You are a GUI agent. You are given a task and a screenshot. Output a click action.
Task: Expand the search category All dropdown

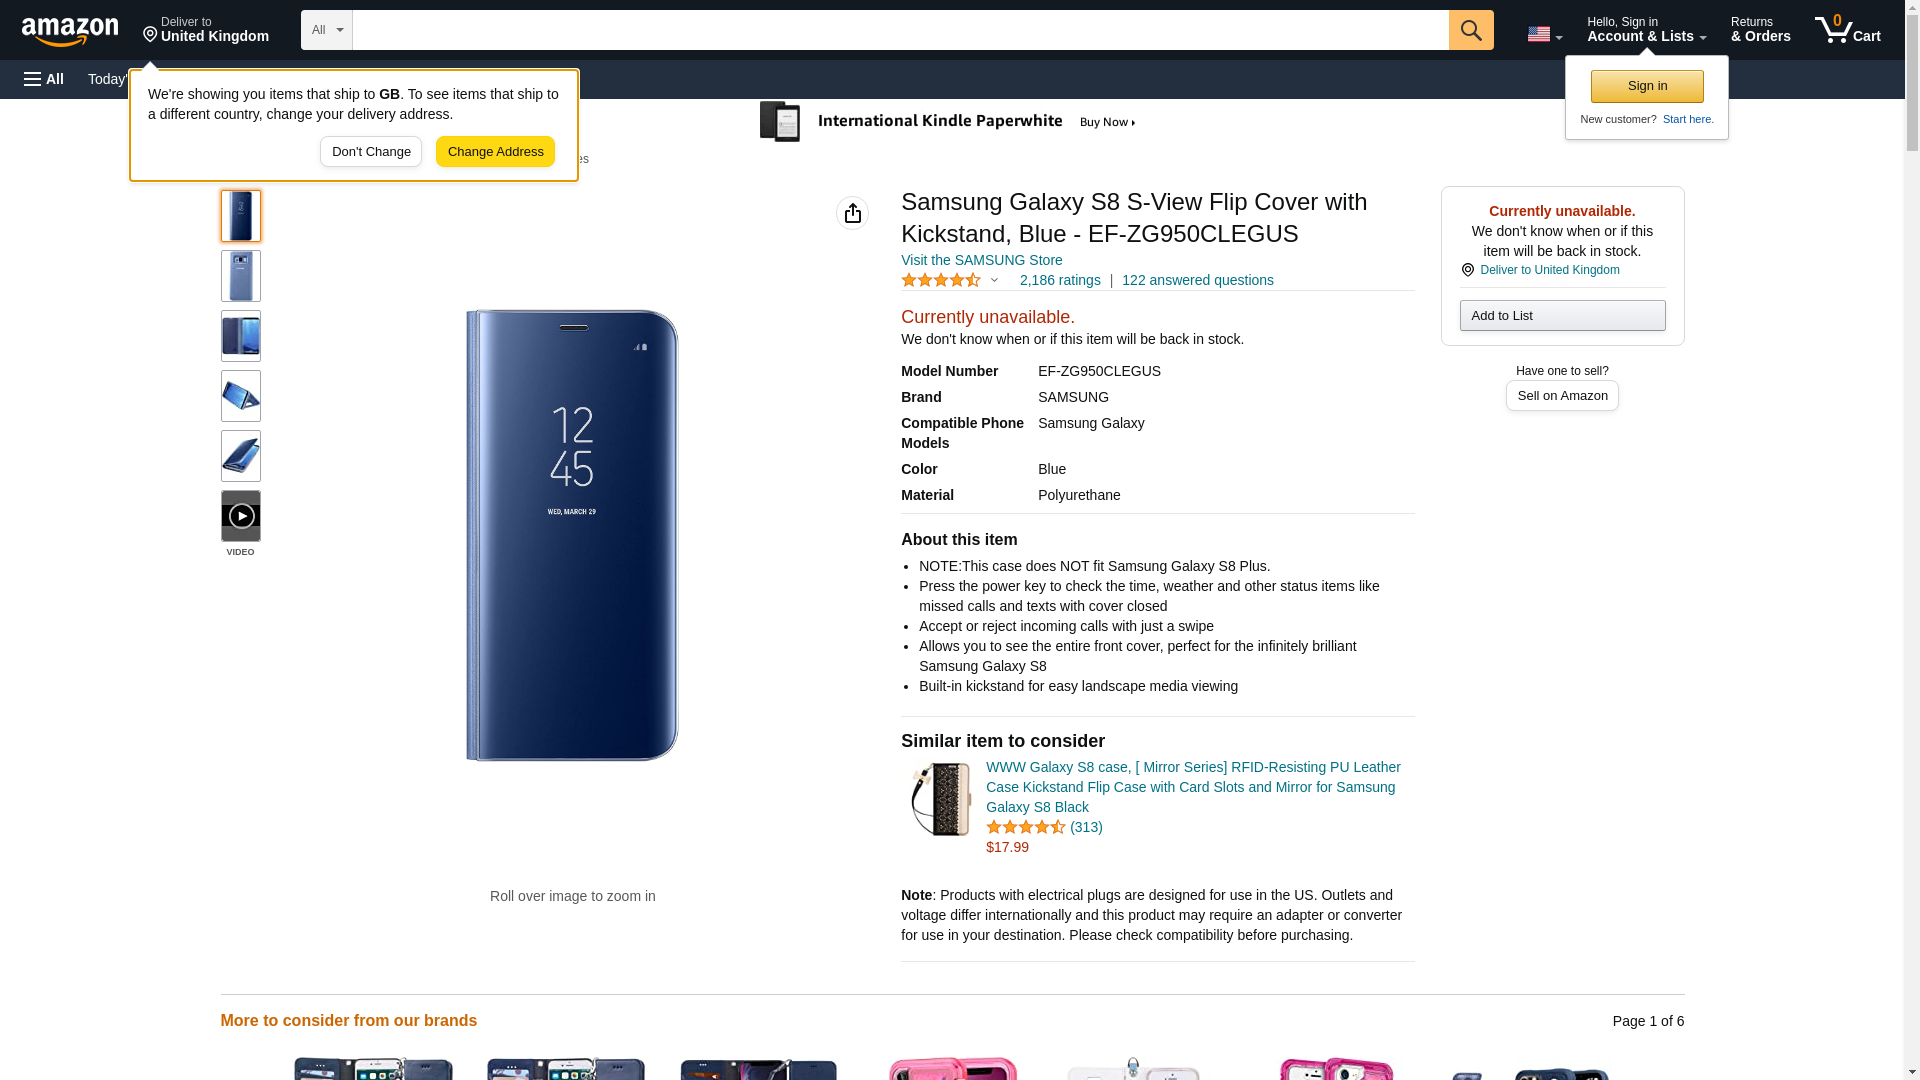click(x=326, y=30)
